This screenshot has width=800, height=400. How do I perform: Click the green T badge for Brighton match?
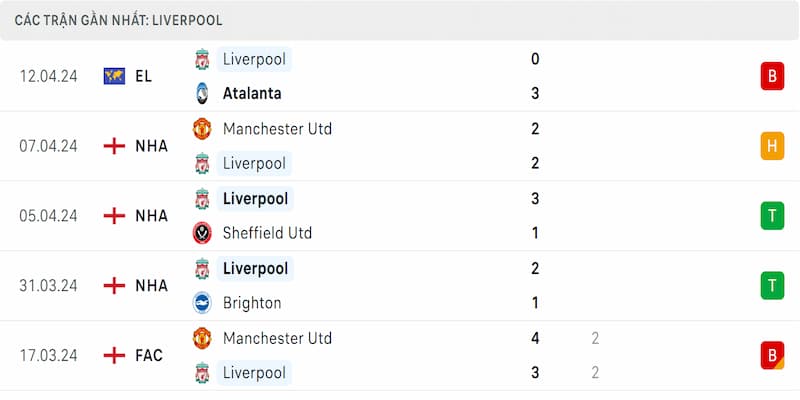[x=772, y=286]
